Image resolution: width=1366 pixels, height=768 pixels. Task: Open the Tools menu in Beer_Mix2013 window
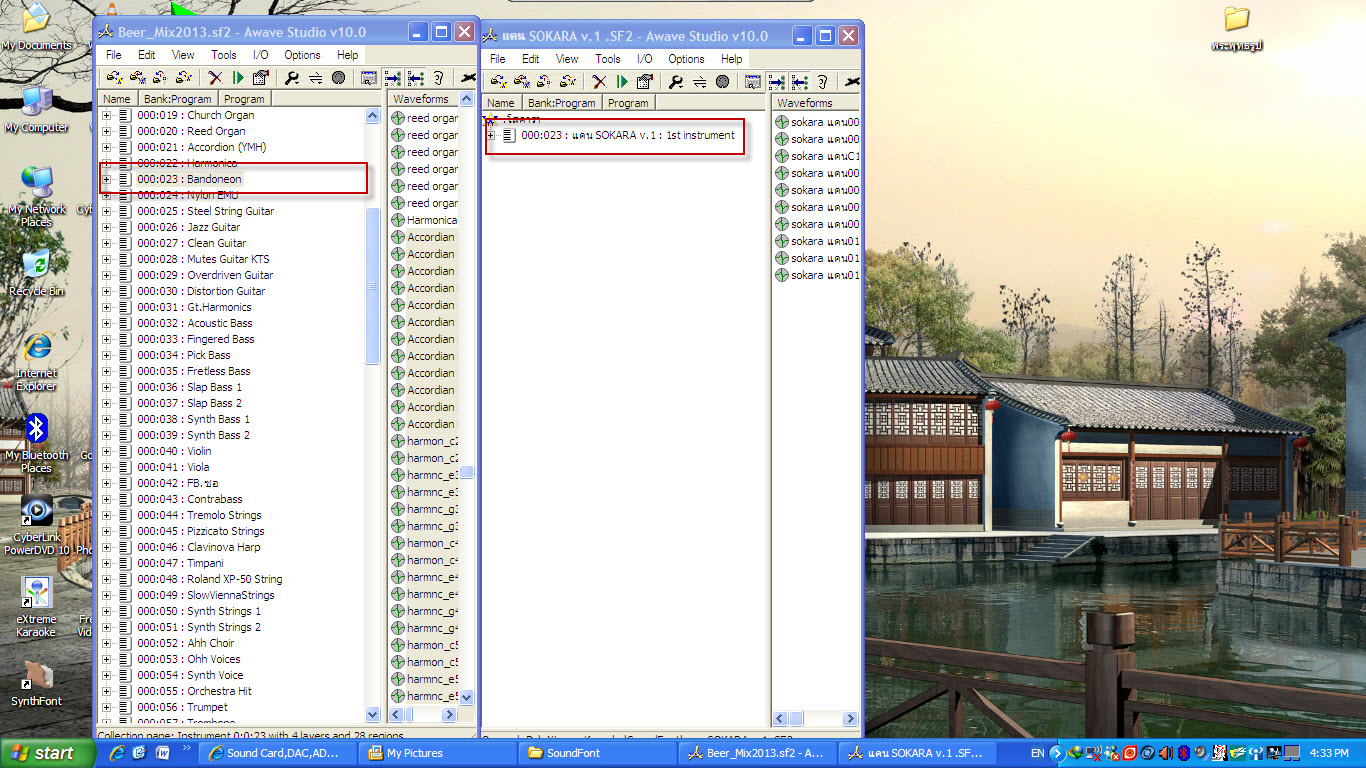point(224,55)
